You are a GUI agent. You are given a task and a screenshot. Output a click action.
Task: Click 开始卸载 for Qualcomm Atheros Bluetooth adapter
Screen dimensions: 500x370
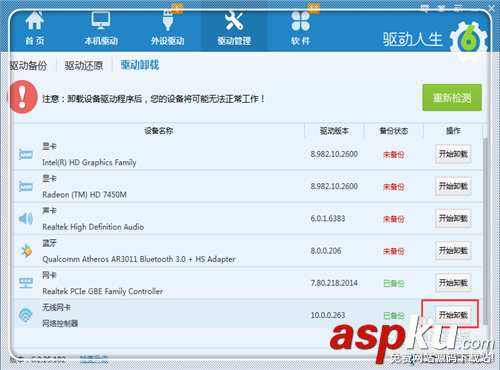(x=453, y=251)
